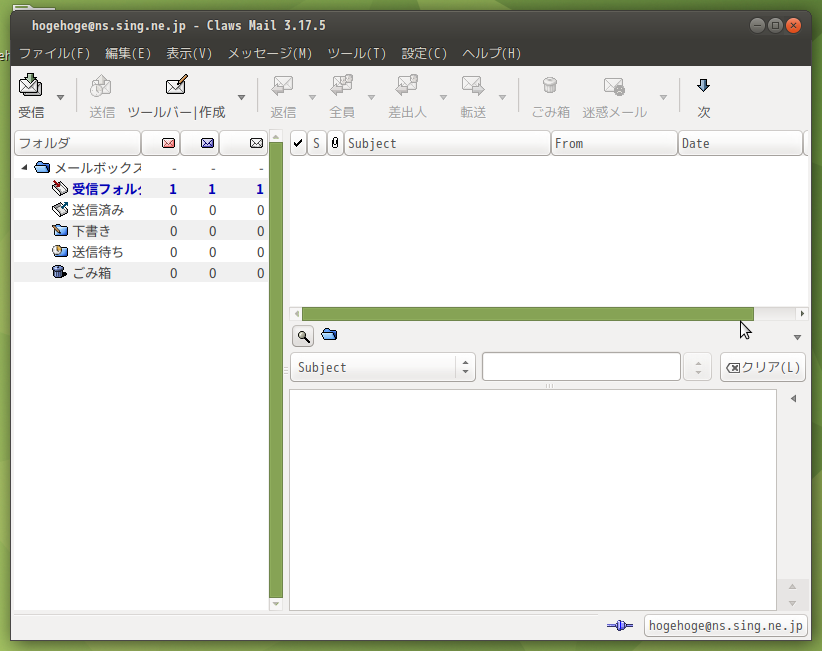Sort by the Subject column header
Viewport: 822px width, 651px height.
point(447,143)
